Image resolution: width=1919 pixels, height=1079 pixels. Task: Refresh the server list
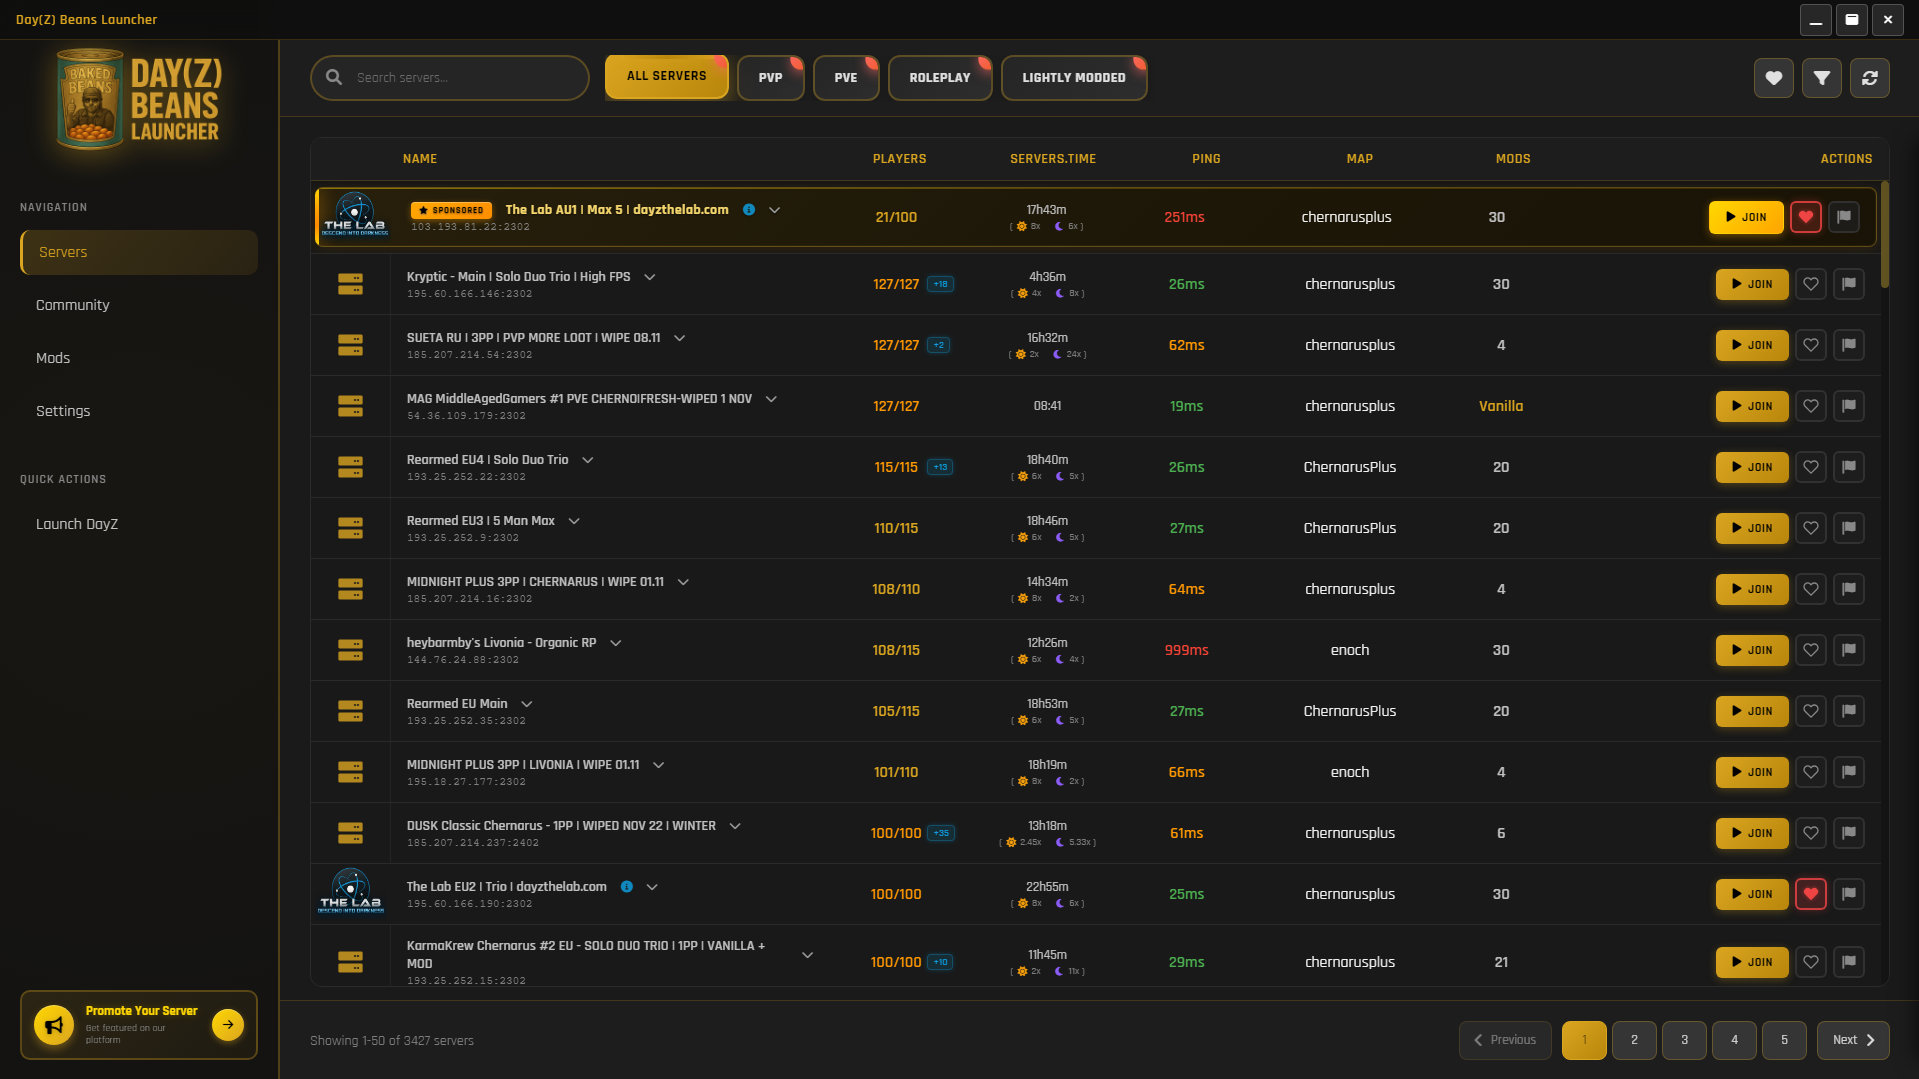[1869, 78]
